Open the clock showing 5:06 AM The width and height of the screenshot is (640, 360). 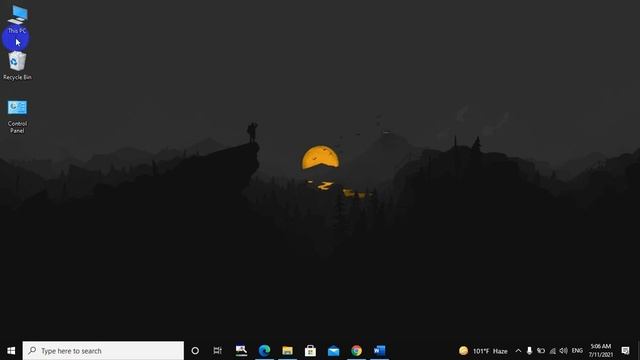[x=601, y=351]
